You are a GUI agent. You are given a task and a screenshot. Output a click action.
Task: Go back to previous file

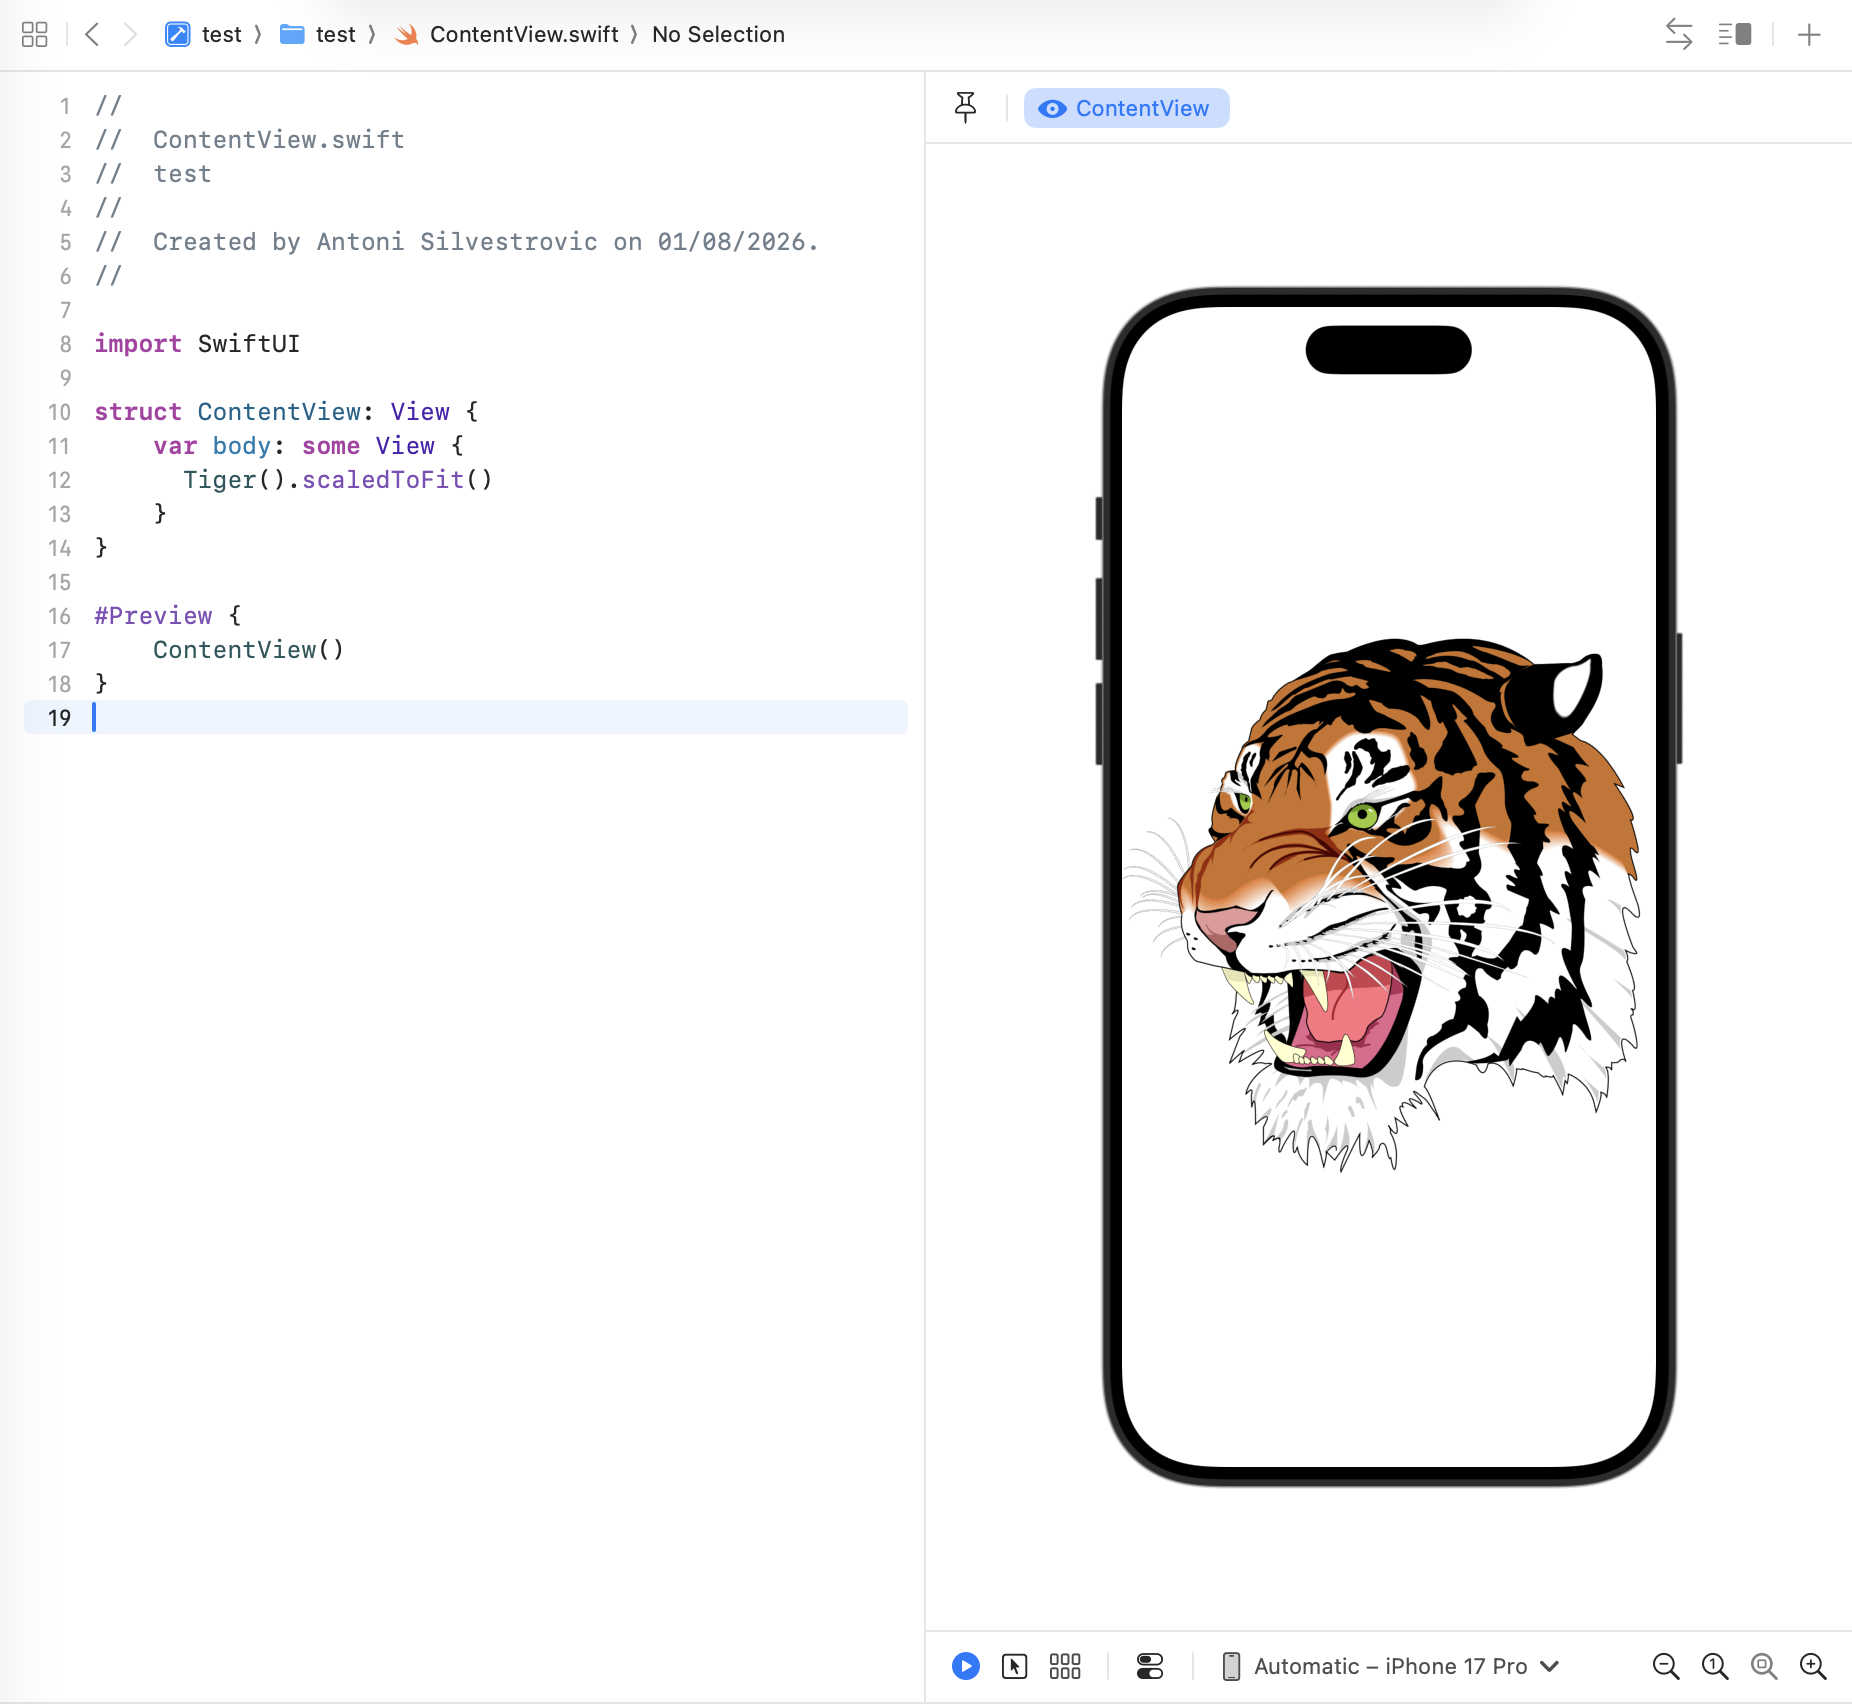coord(92,35)
